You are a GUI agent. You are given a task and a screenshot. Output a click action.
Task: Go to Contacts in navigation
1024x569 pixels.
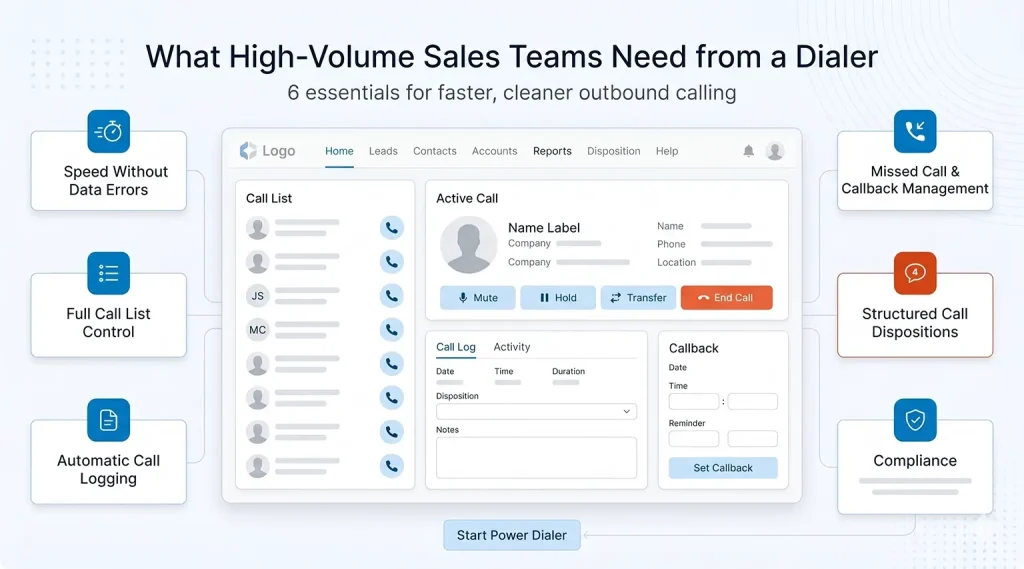click(x=434, y=151)
